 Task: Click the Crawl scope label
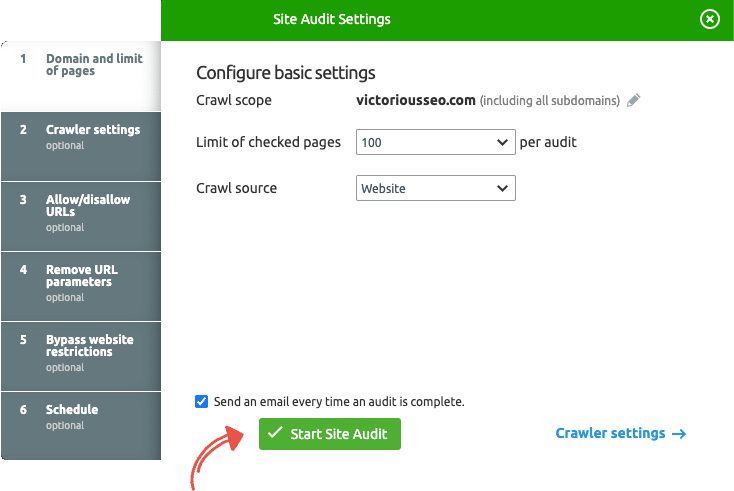click(x=234, y=100)
